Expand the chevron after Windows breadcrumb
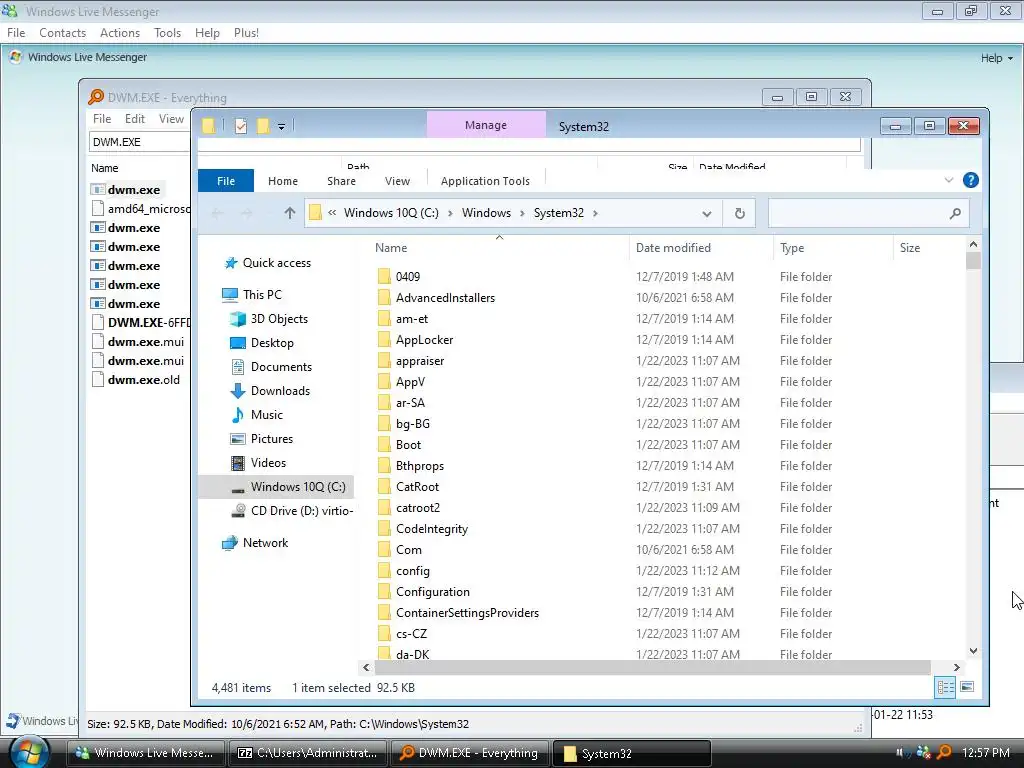1024x768 pixels. click(x=522, y=213)
